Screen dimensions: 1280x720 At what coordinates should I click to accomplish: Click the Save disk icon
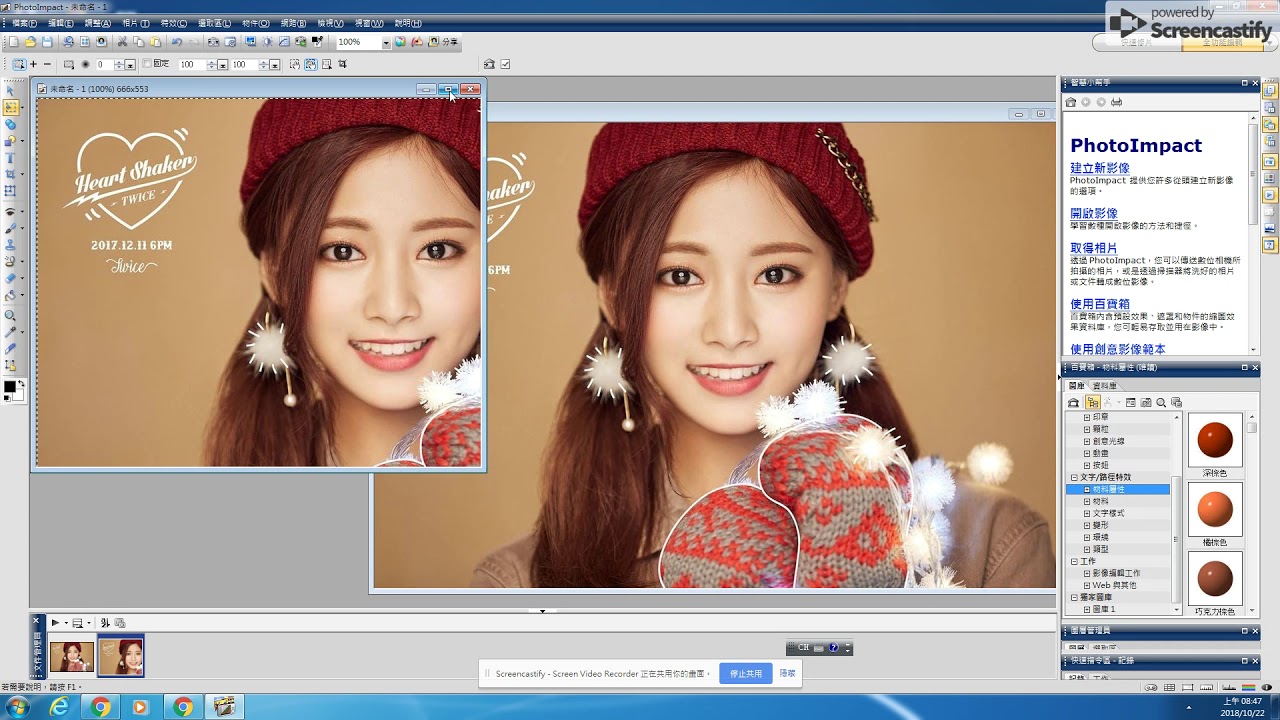click(x=47, y=42)
